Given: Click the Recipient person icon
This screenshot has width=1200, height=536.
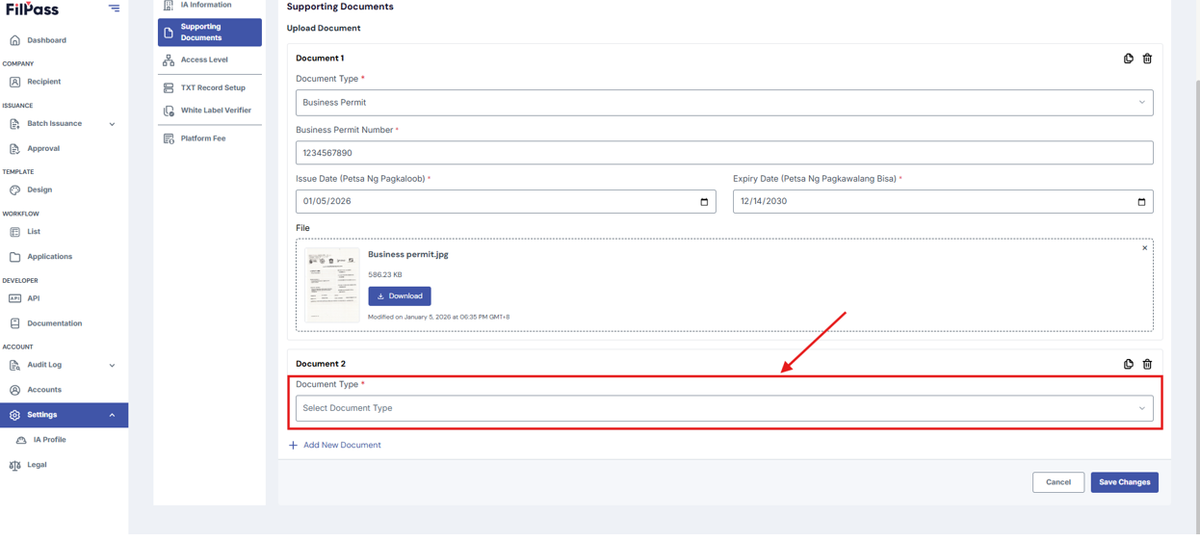Looking at the screenshot, I should [x=15, y=82].
